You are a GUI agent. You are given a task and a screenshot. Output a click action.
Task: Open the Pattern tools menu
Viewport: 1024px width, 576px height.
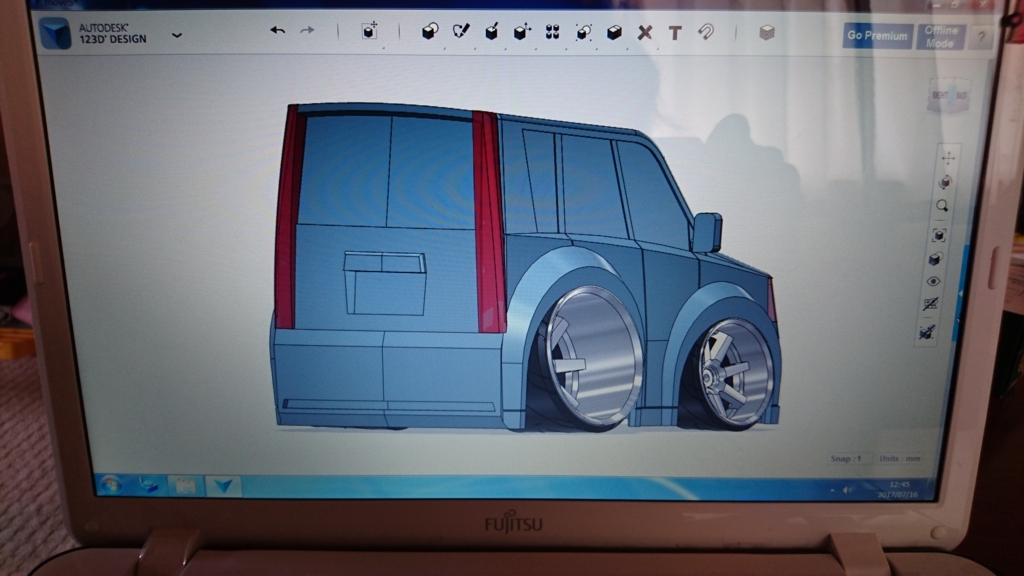(552, 31)
